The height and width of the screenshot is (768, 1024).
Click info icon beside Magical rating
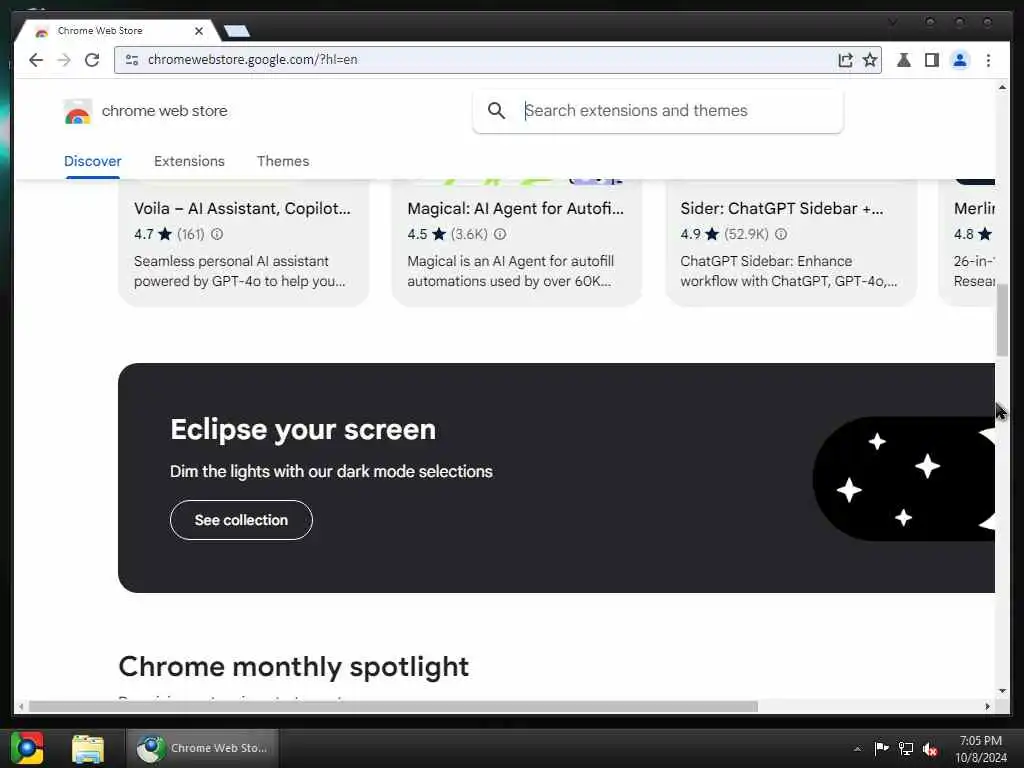(500, 234)
